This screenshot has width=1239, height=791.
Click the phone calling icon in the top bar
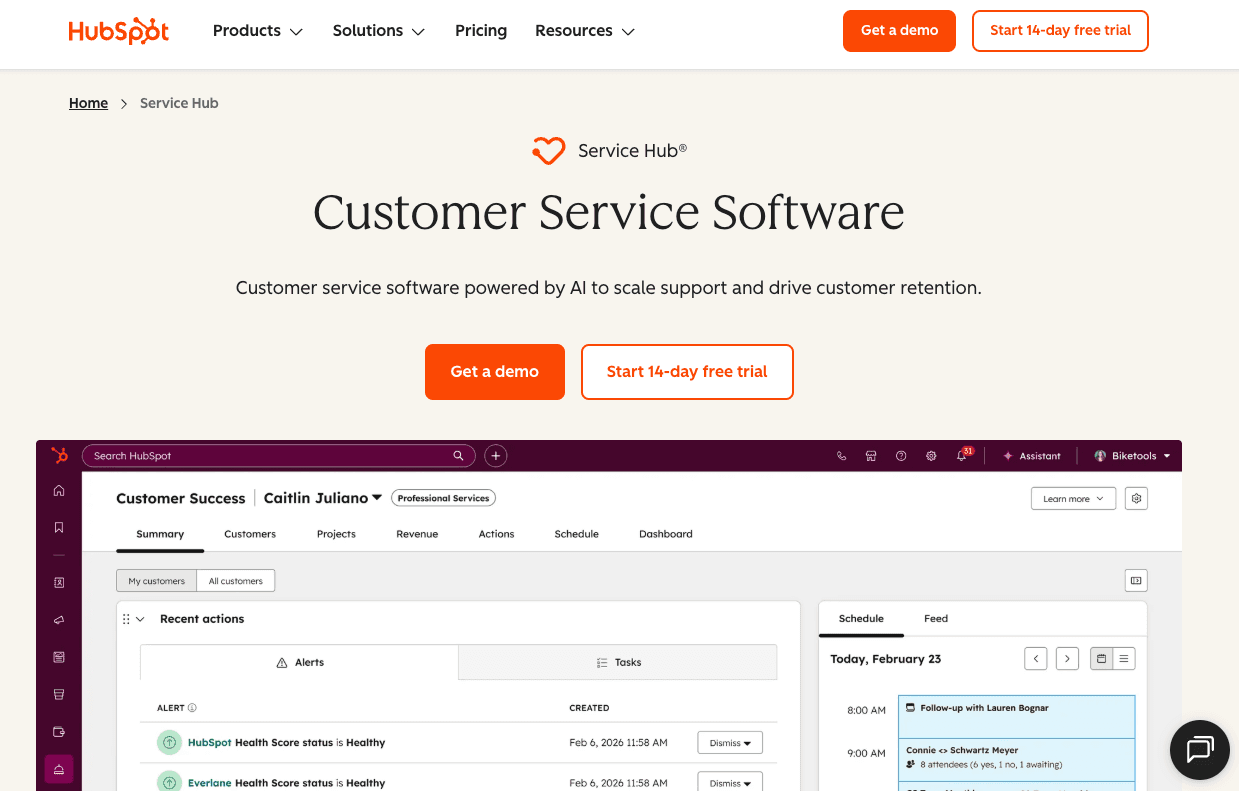pyautogui.click(x=841, y=456)
